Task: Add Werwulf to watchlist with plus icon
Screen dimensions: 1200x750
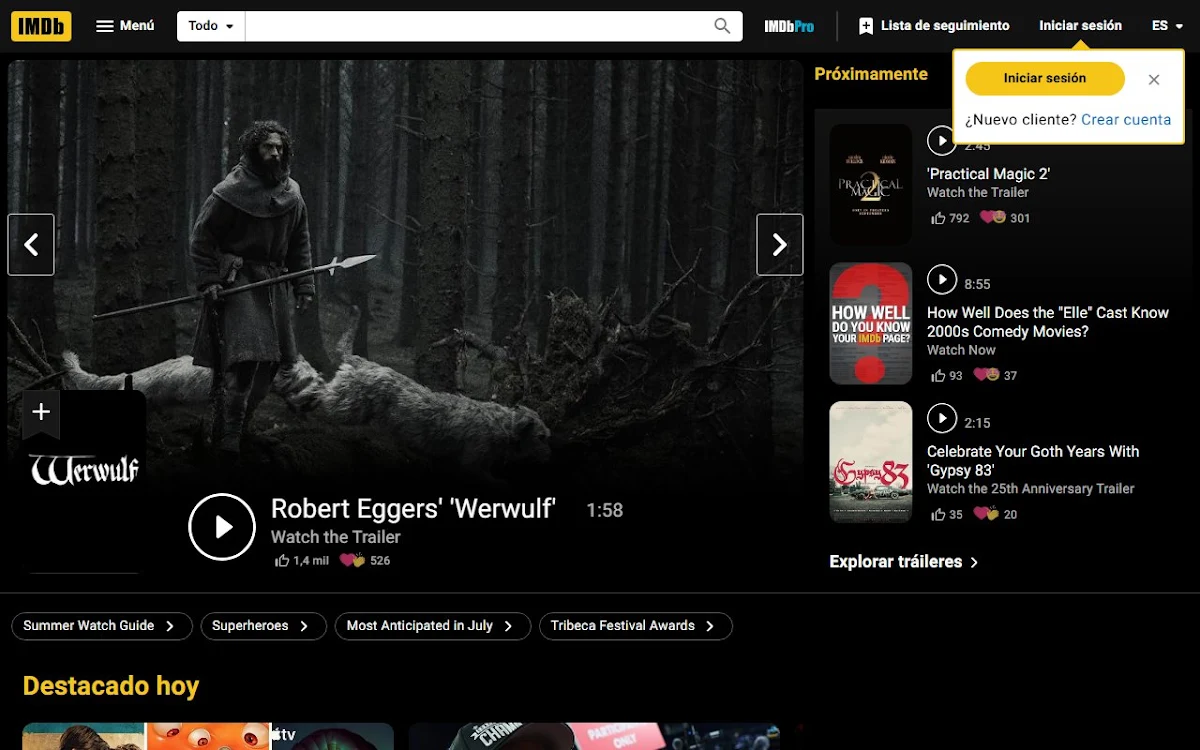Action: click(x=41, y=411)
